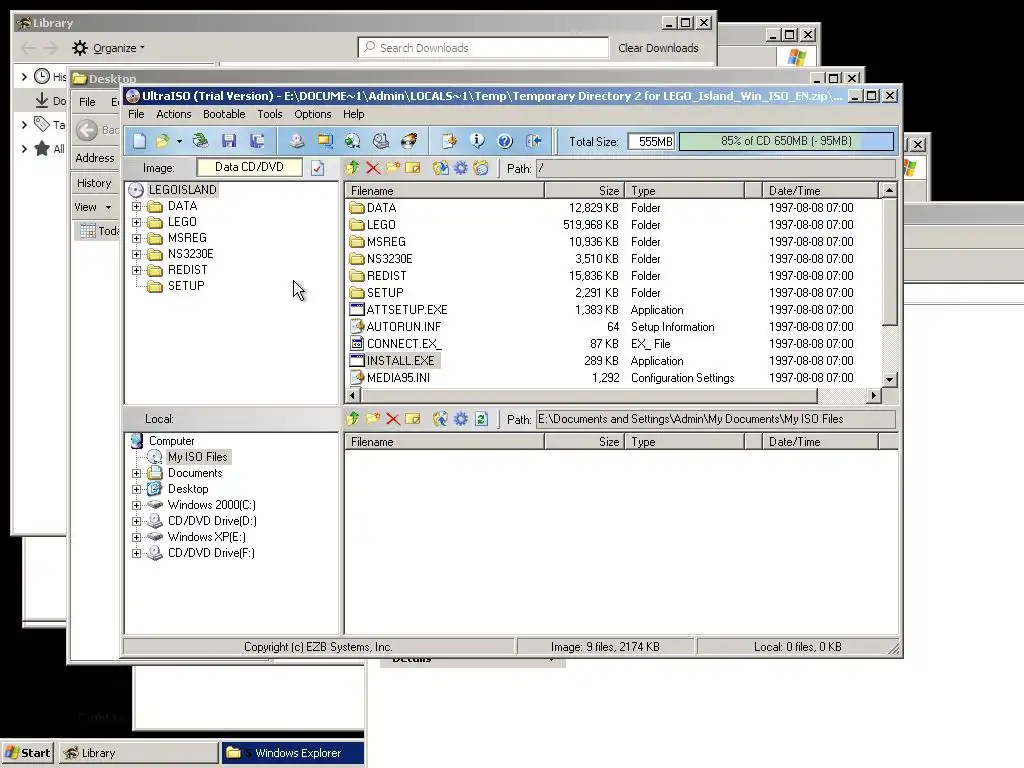This screenshot has height=768, width=1024.
Task: Click the Mount to Virtual Drive icon
Action: [x=381, y=141]
